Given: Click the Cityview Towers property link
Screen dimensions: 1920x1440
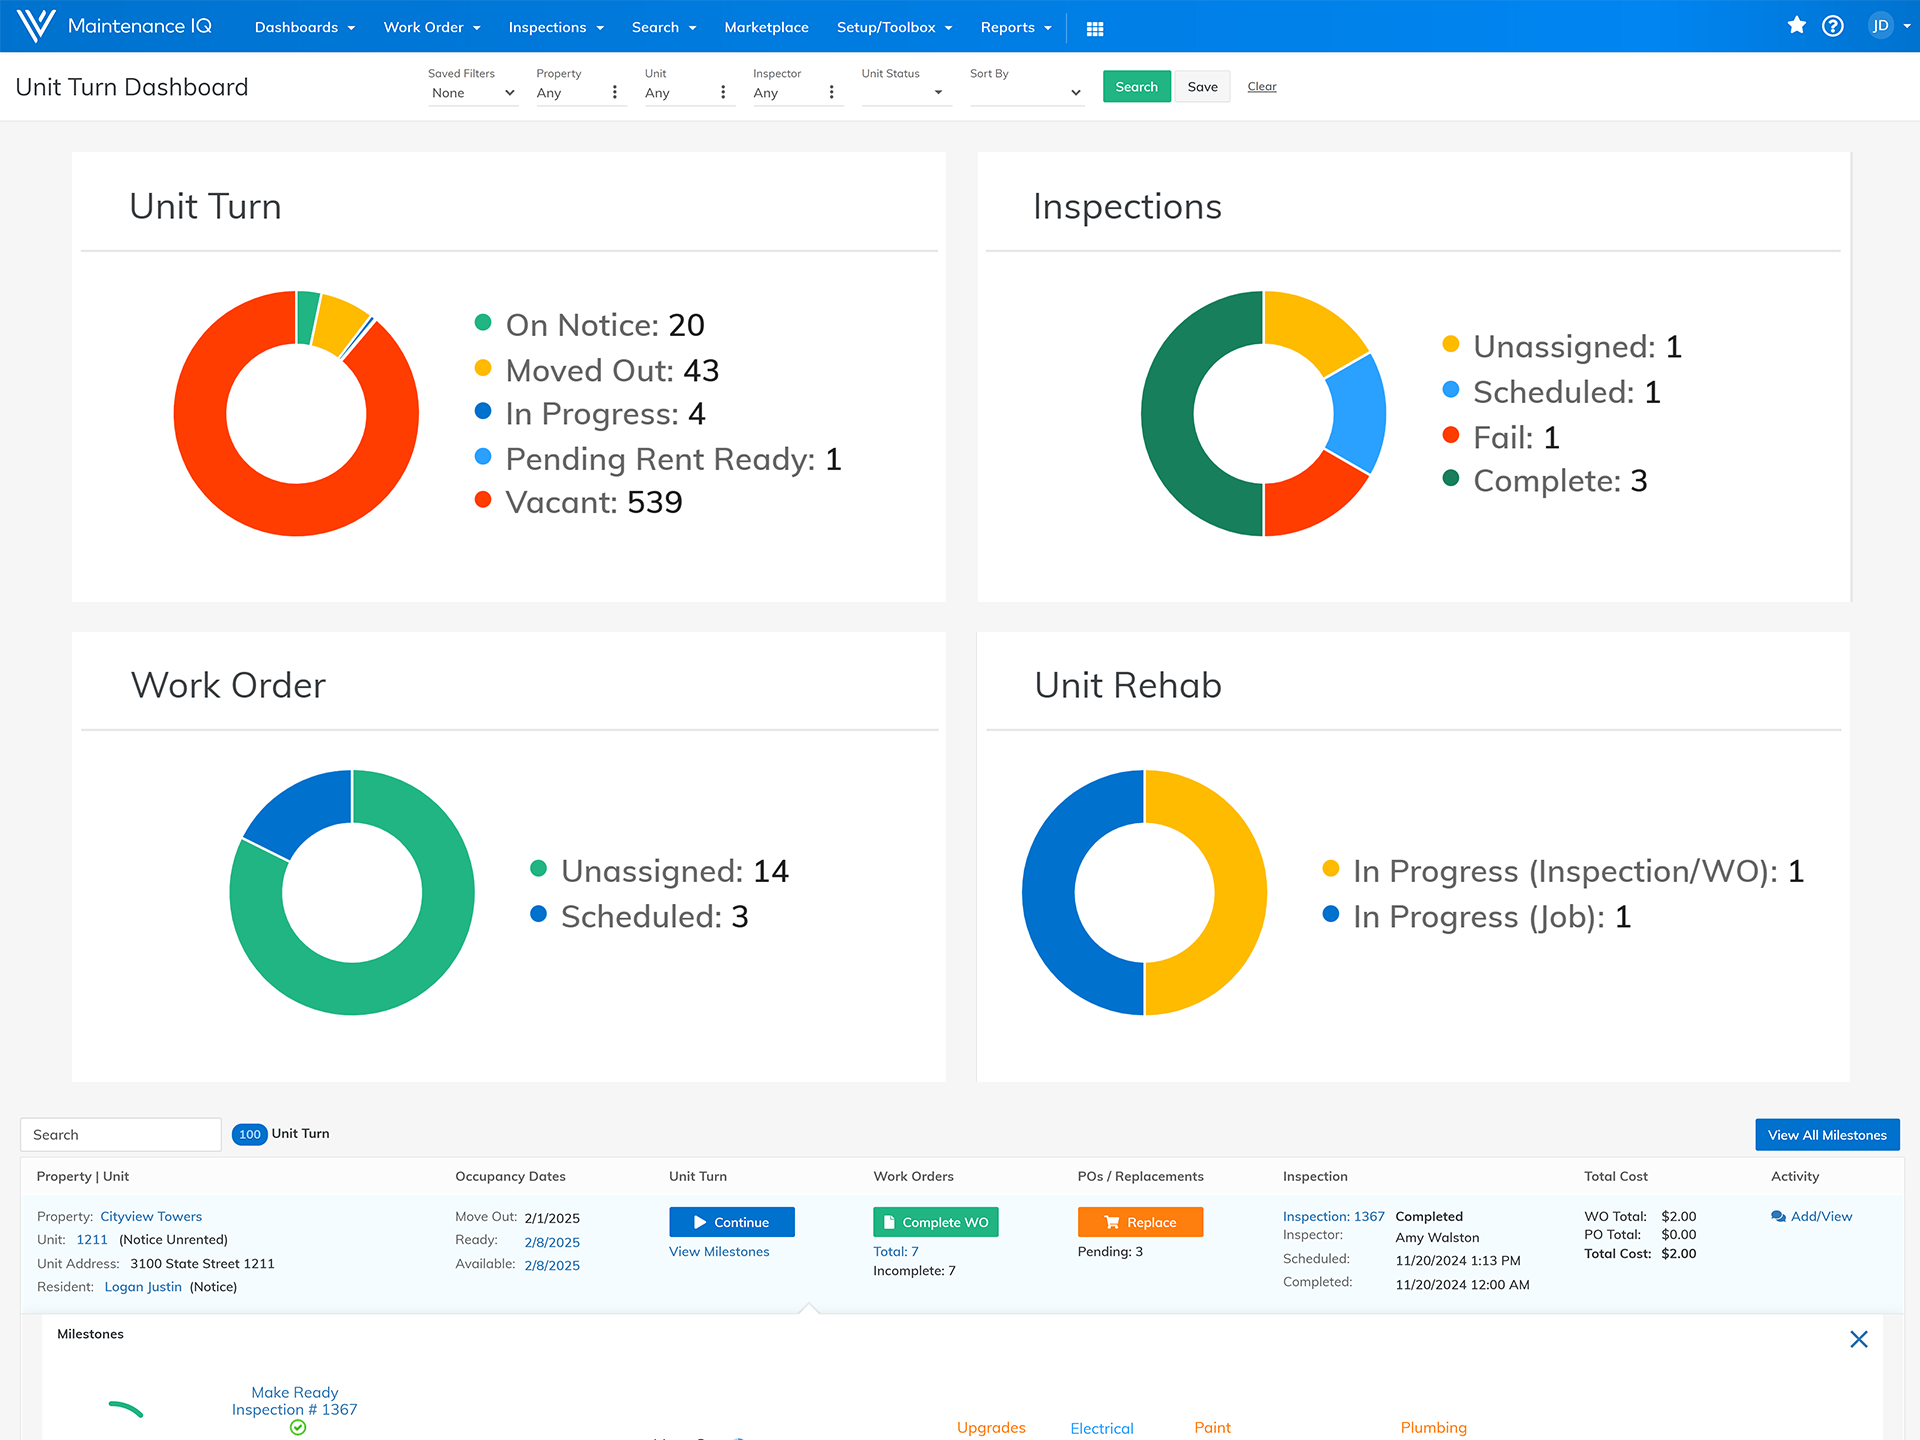Looking at the screenshot, I should 151,1217.
